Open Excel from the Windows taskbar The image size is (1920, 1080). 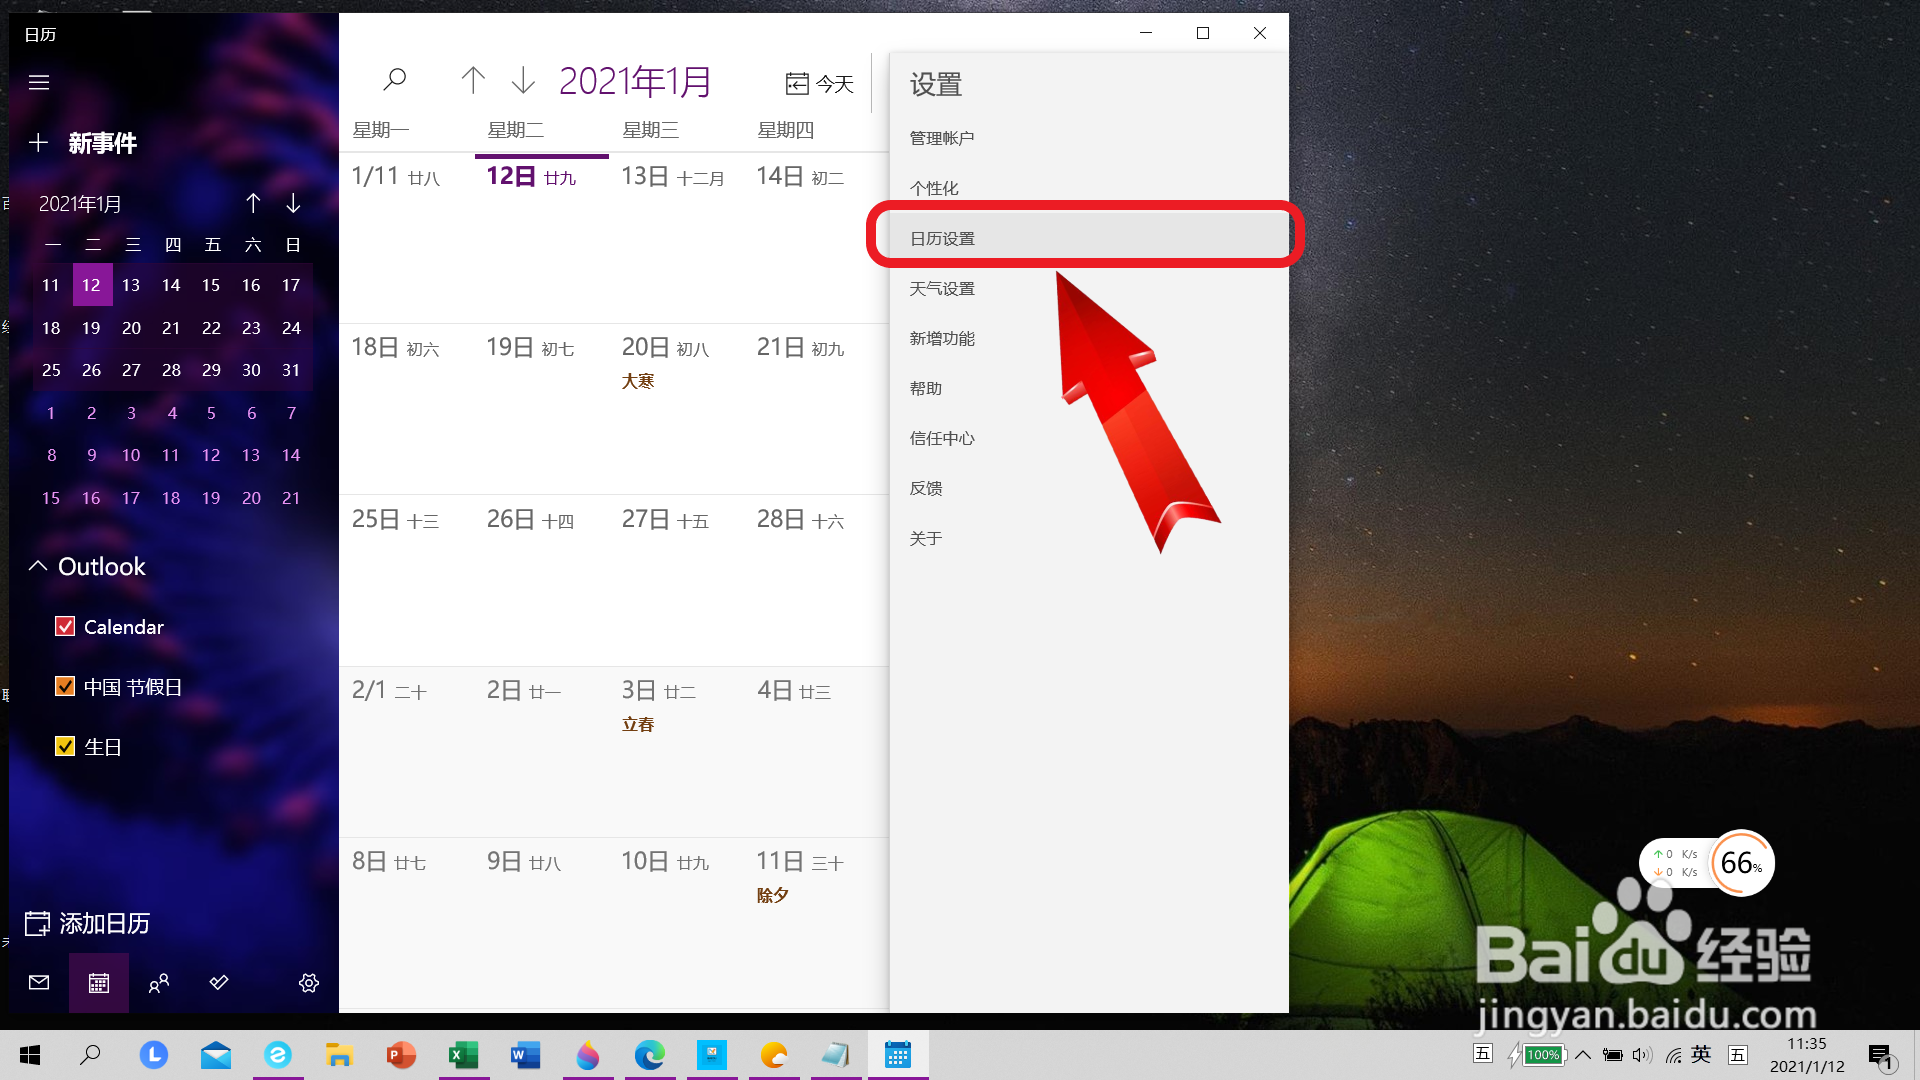(463, 1055)
